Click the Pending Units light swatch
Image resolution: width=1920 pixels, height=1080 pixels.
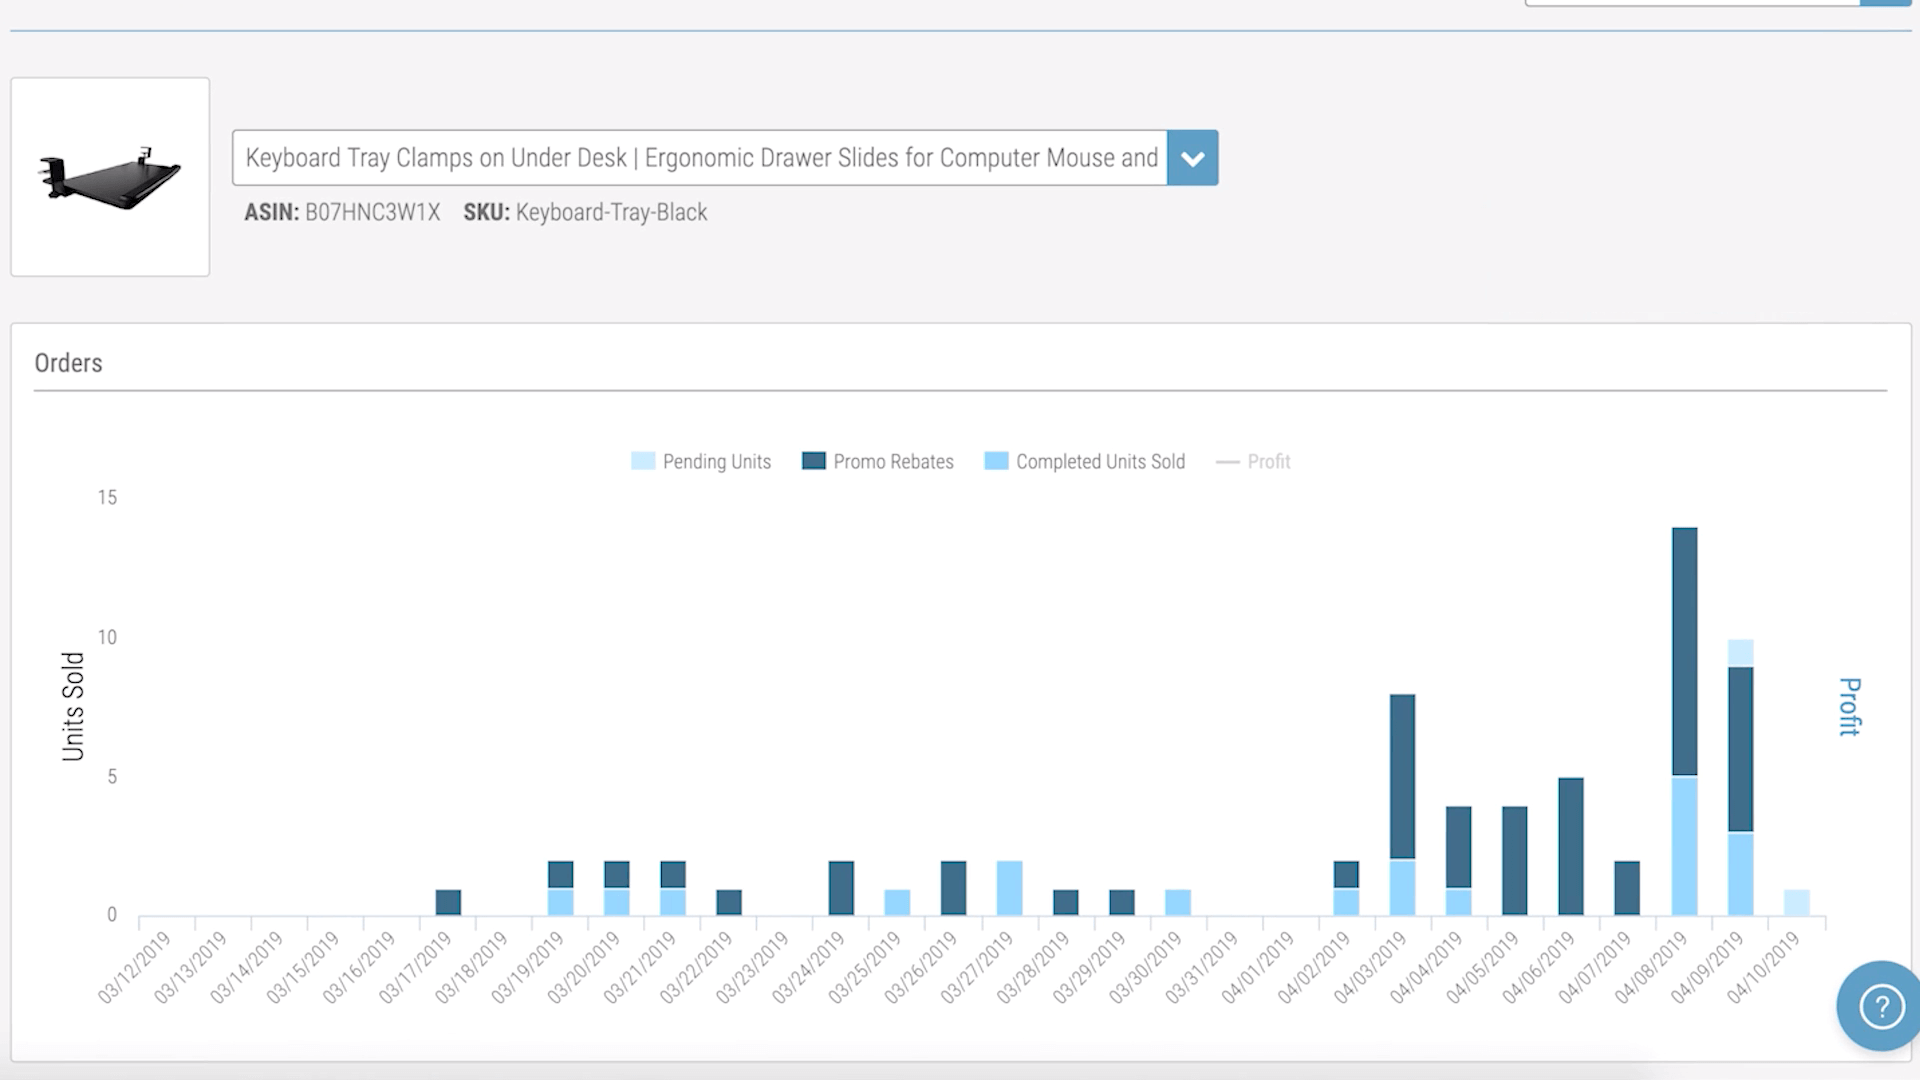[643, 461]
